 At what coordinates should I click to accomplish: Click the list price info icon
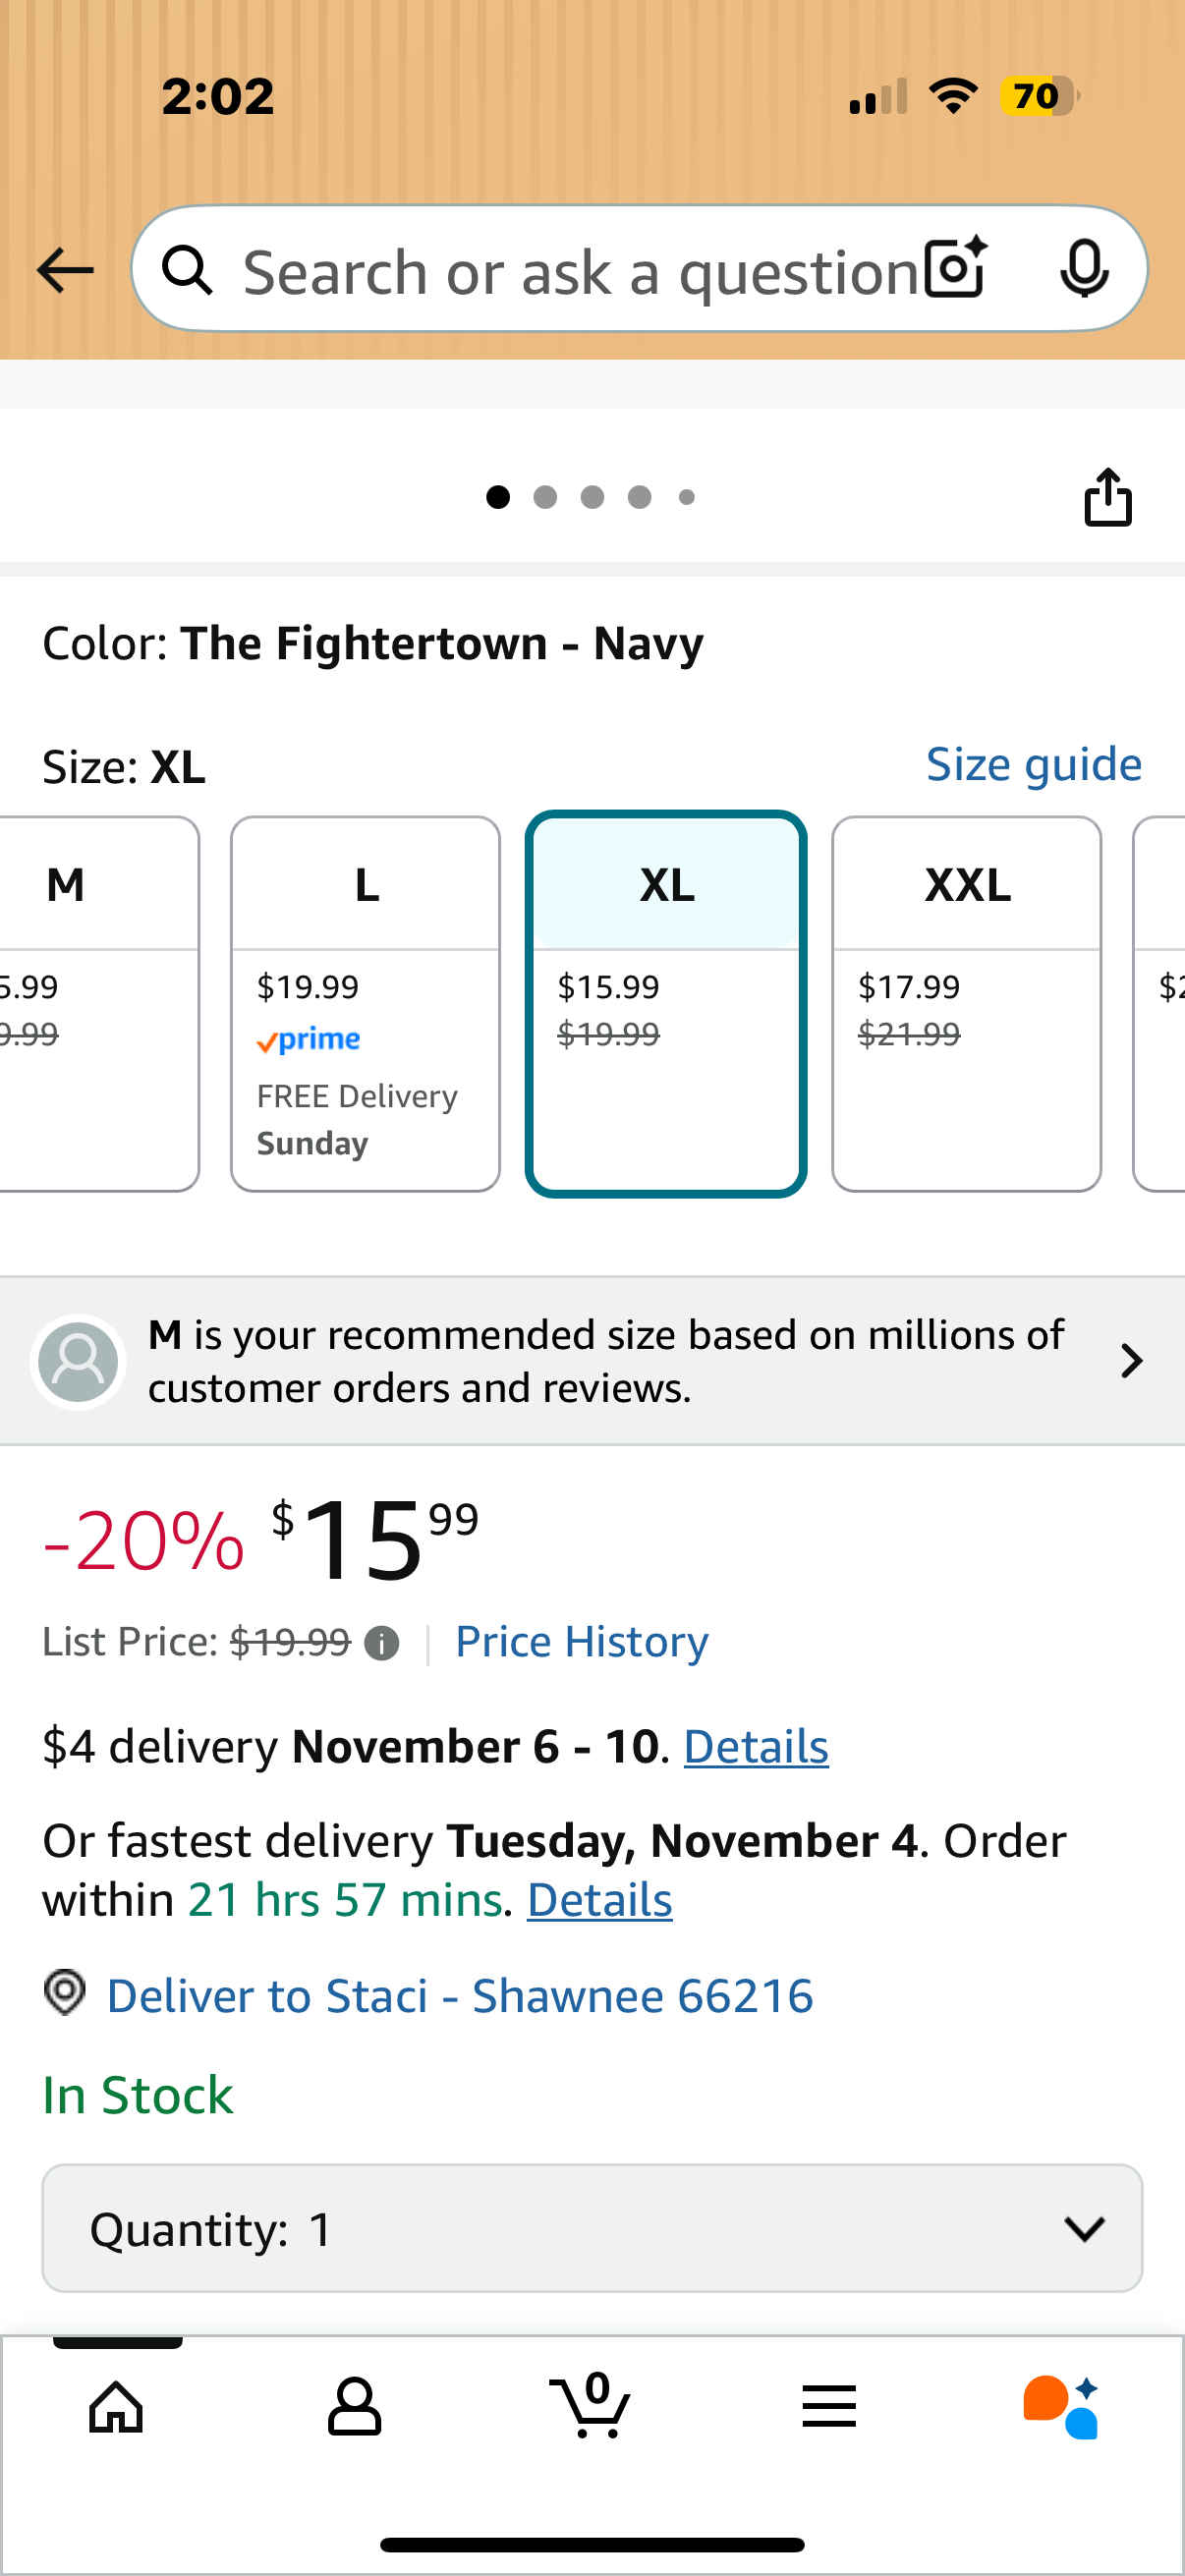(381, 1643)
